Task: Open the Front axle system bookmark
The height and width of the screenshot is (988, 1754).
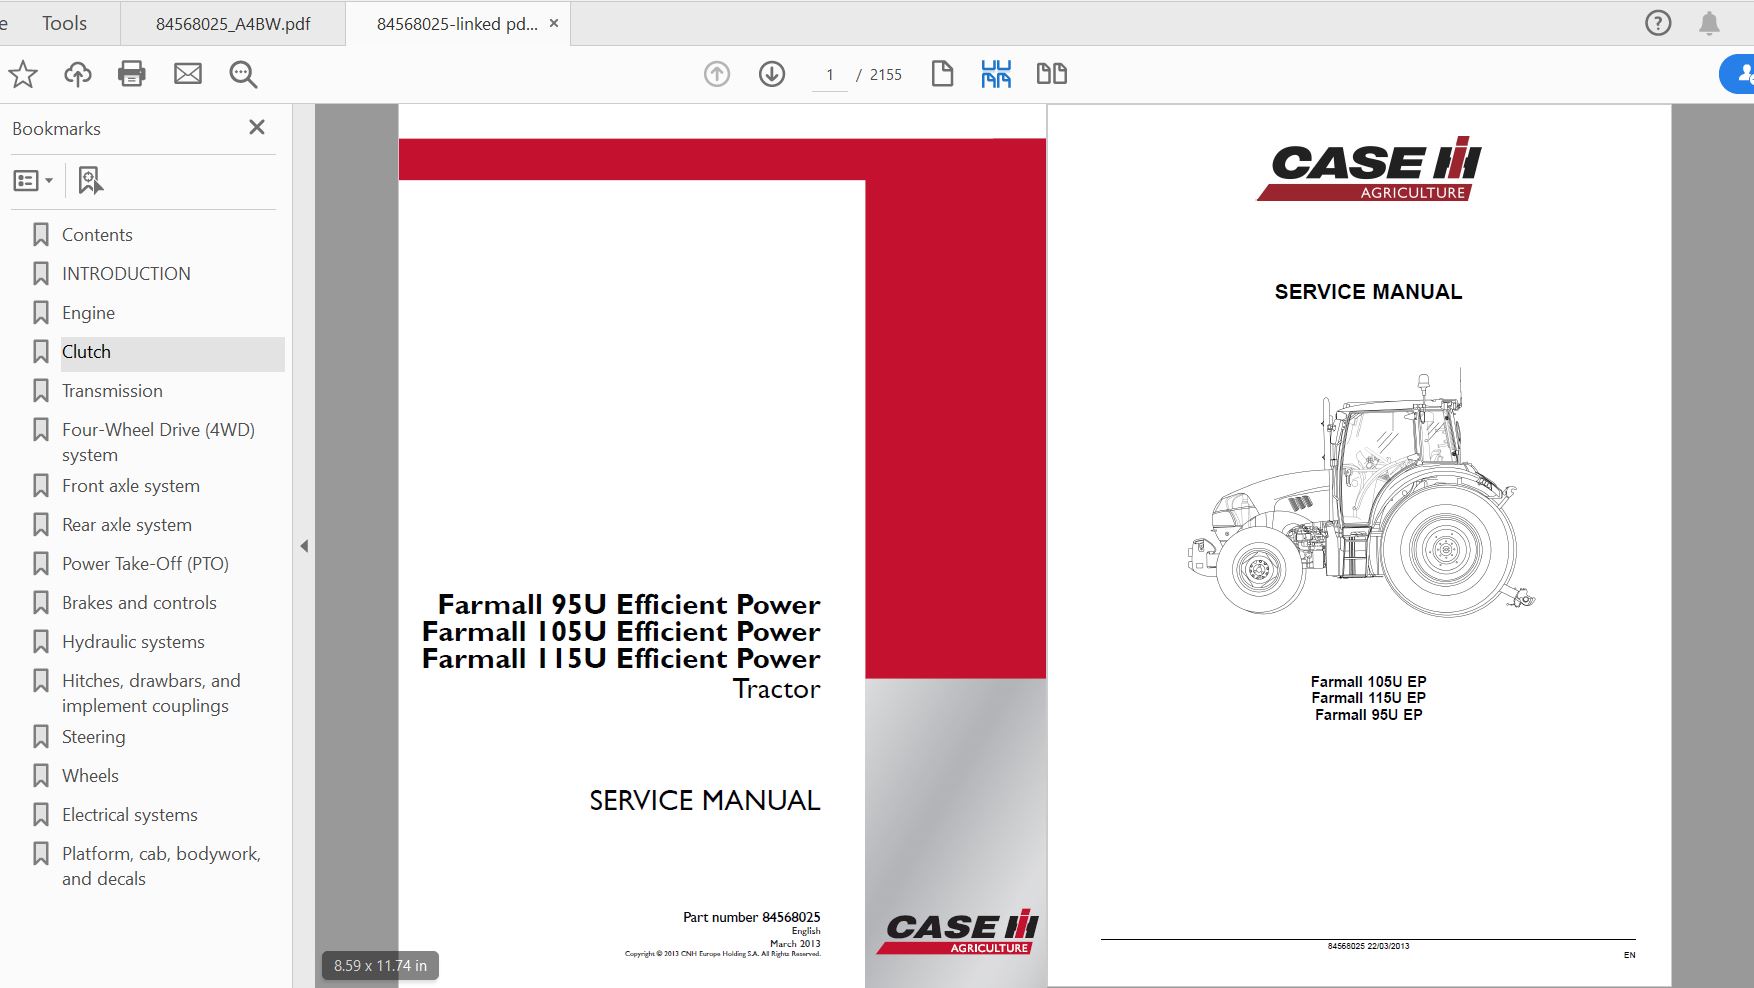Action: [131, 486]
